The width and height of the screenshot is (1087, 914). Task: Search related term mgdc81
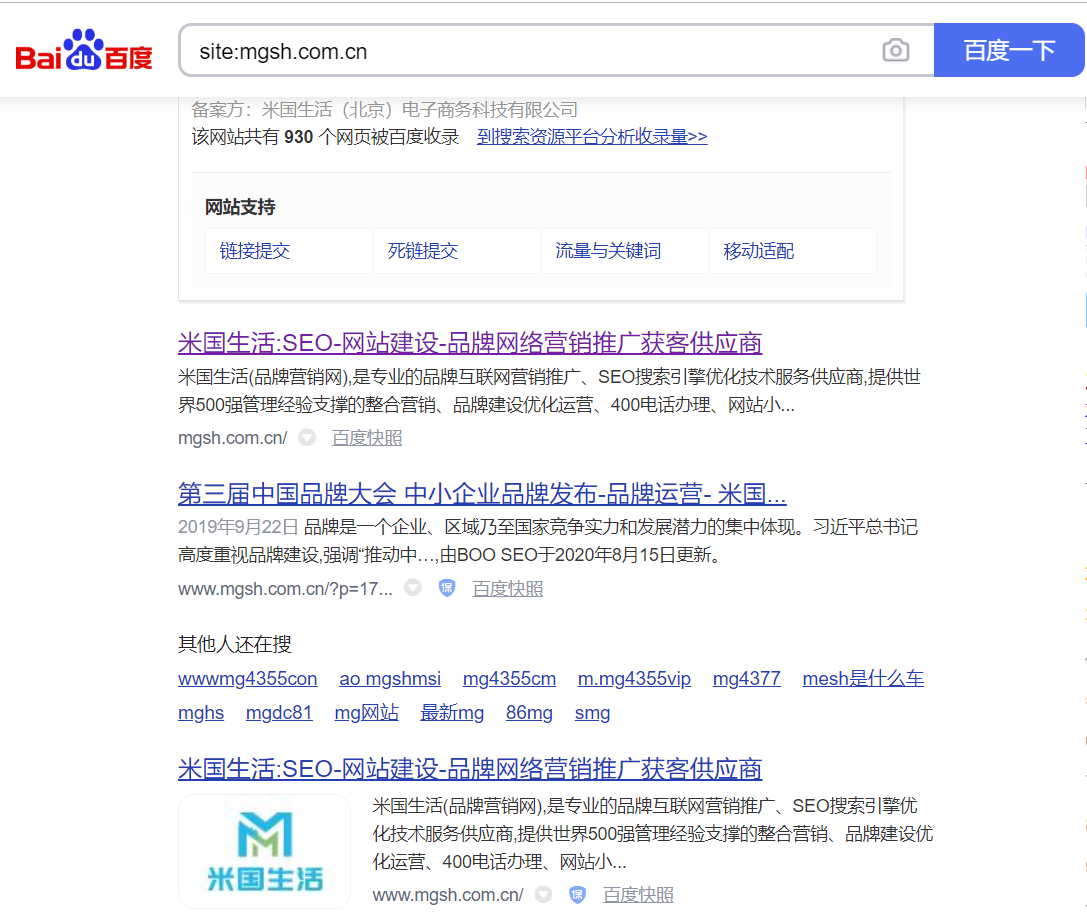pyautogui.click(x=279, y=713)
